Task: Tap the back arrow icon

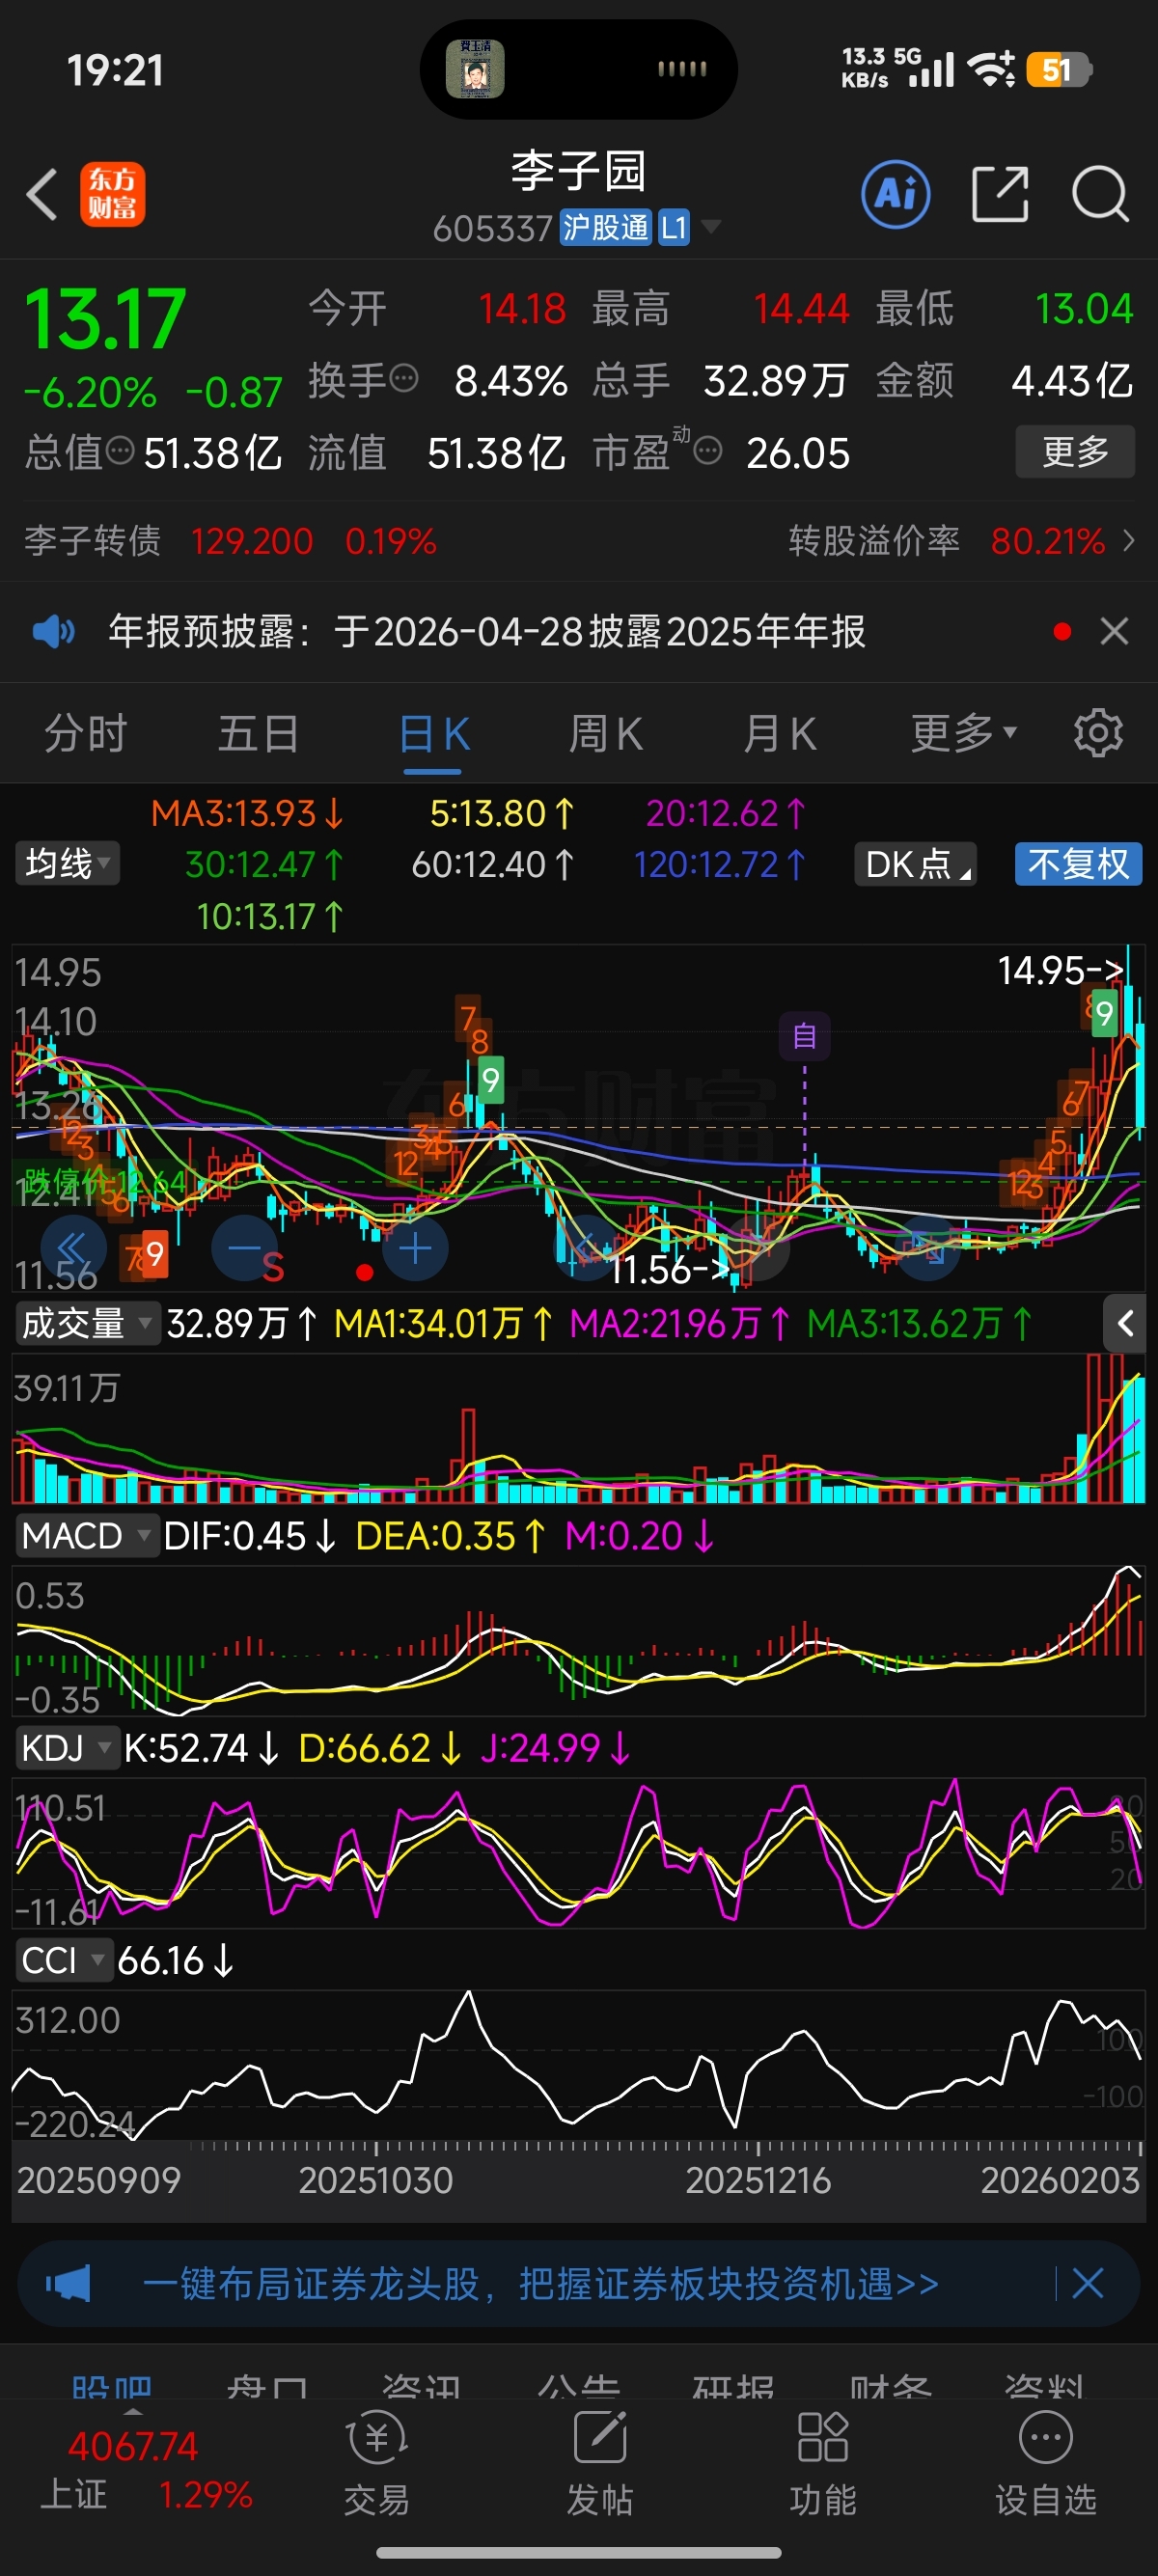Action: point(41,194)
